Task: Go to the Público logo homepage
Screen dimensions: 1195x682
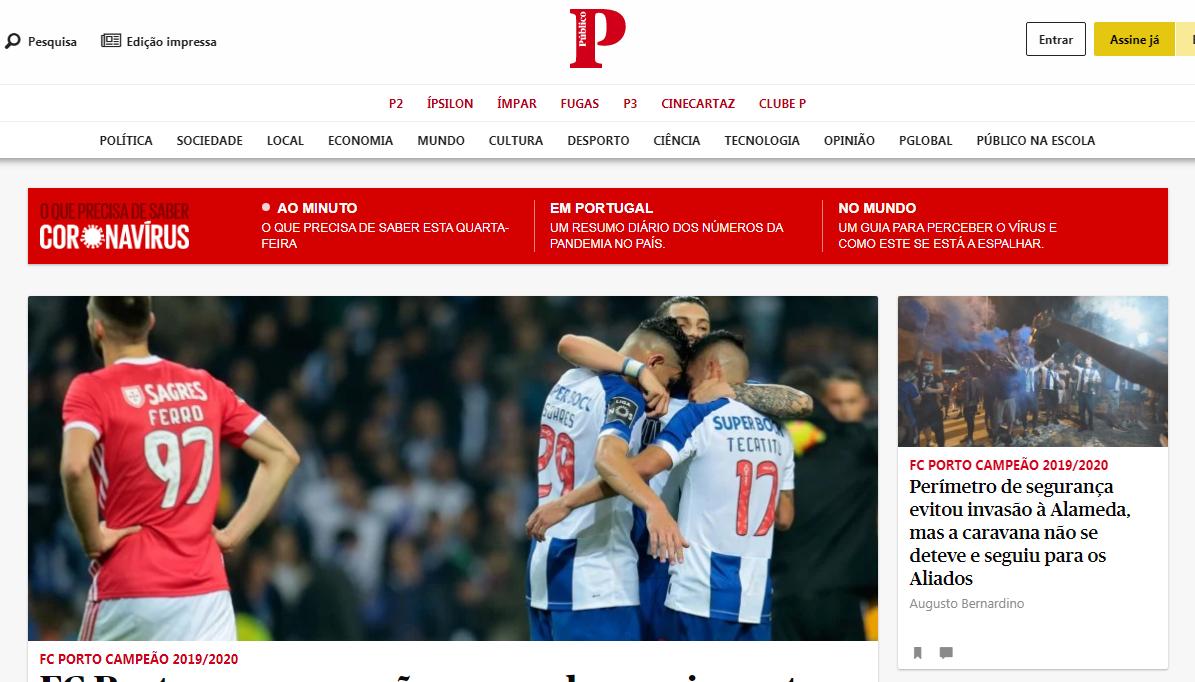Action: tap(598, 38)
